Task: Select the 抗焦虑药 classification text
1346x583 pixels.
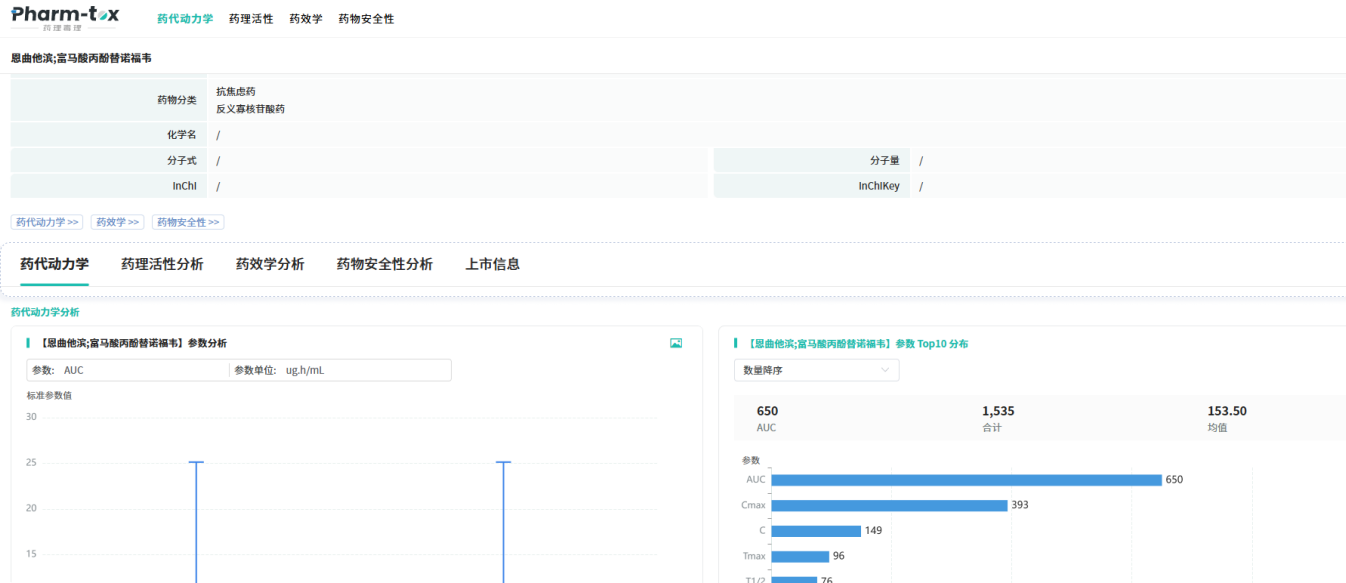Action: (x=236, y=91)
